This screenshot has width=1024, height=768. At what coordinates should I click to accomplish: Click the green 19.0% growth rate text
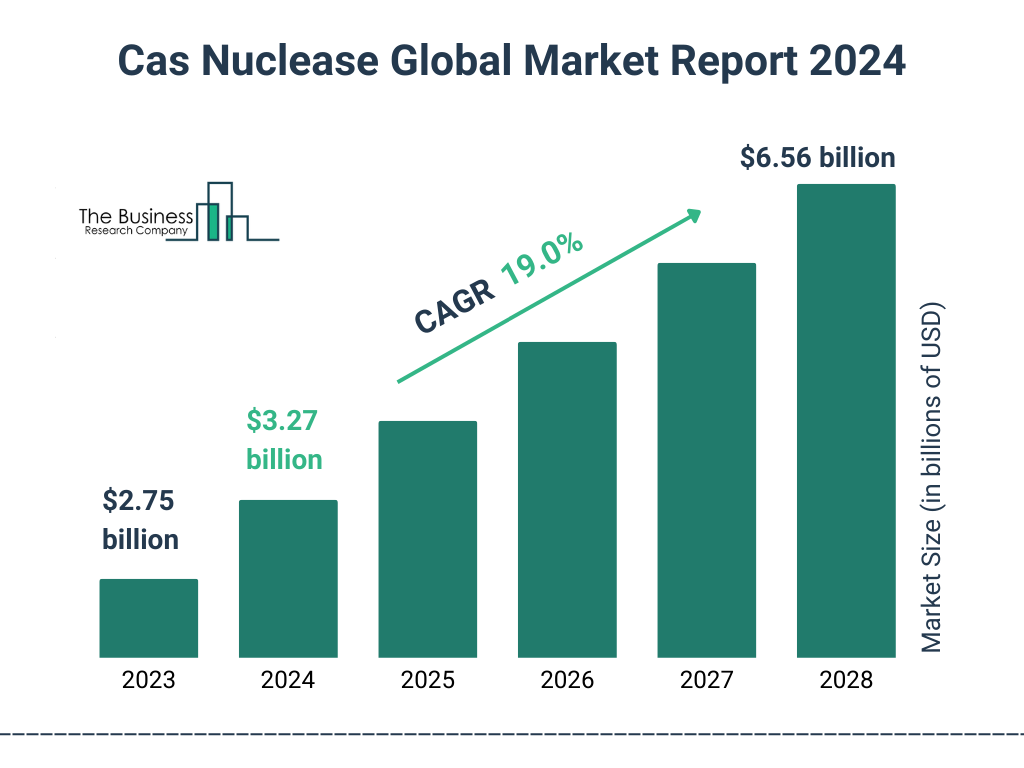coord(543,259)
